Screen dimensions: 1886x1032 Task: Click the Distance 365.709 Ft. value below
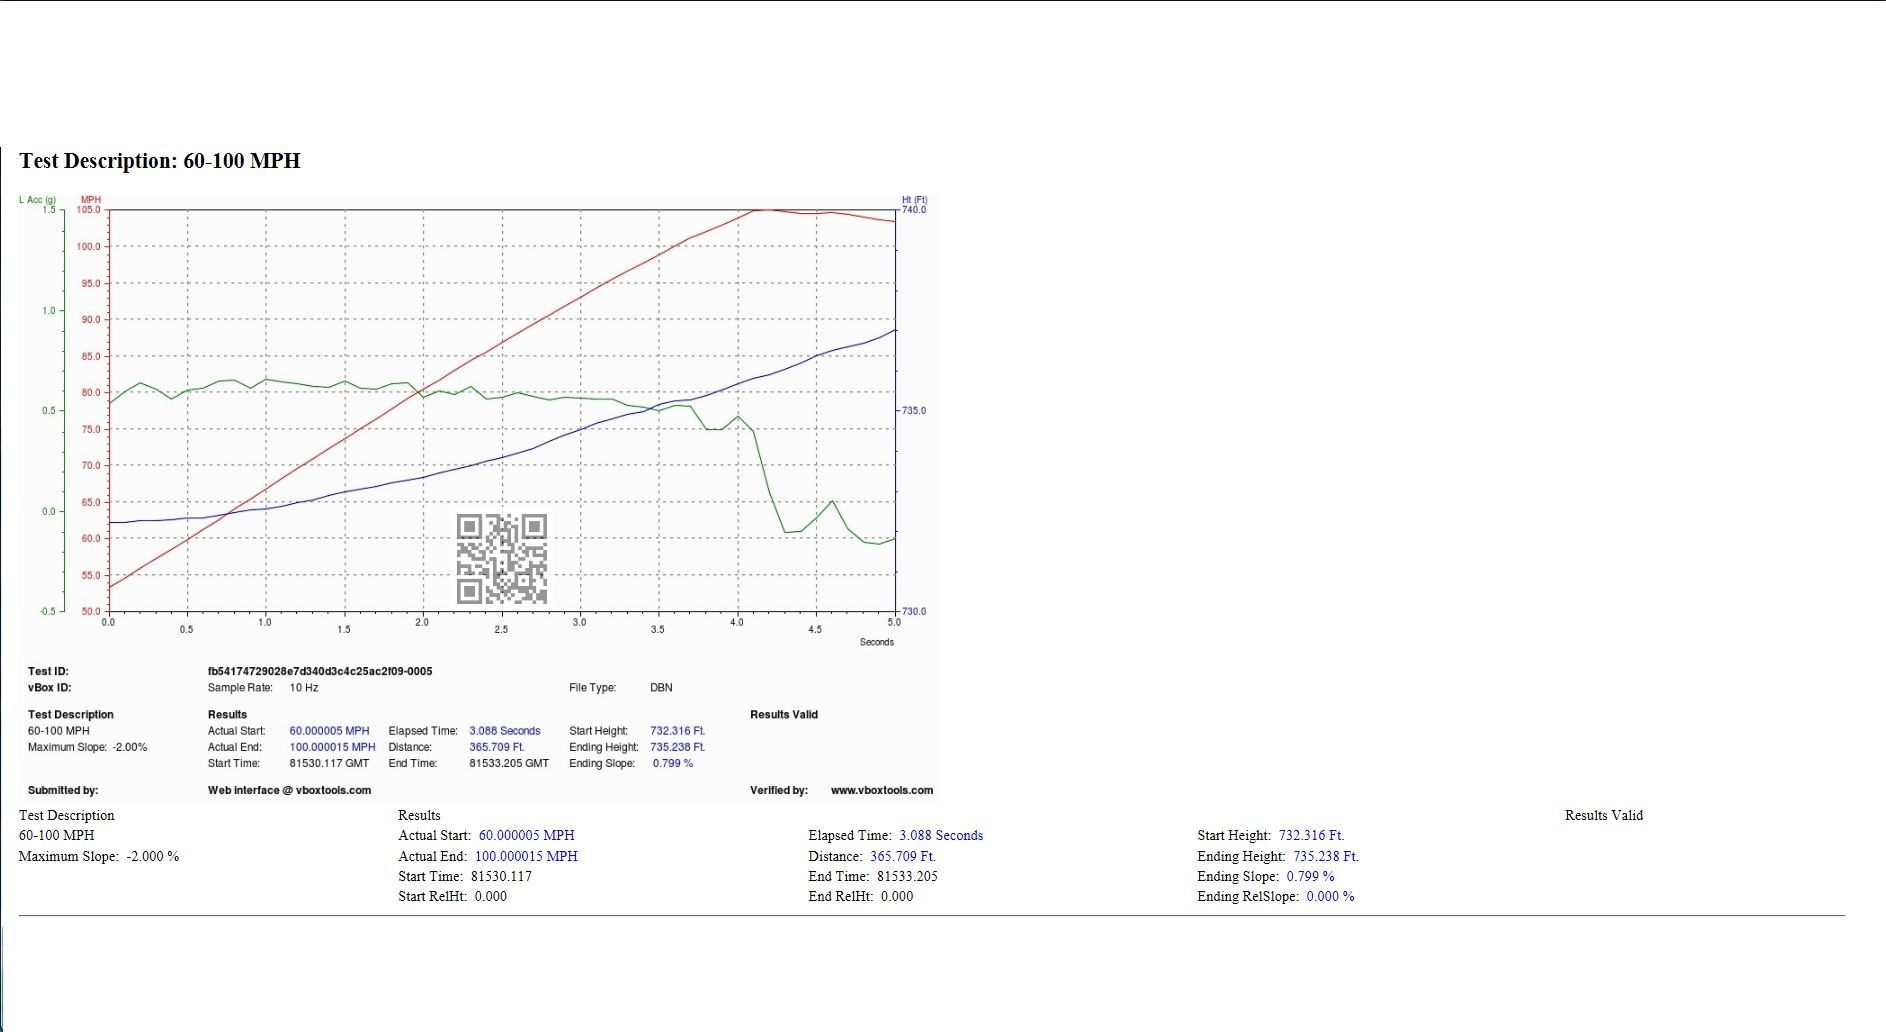[902, 856]
